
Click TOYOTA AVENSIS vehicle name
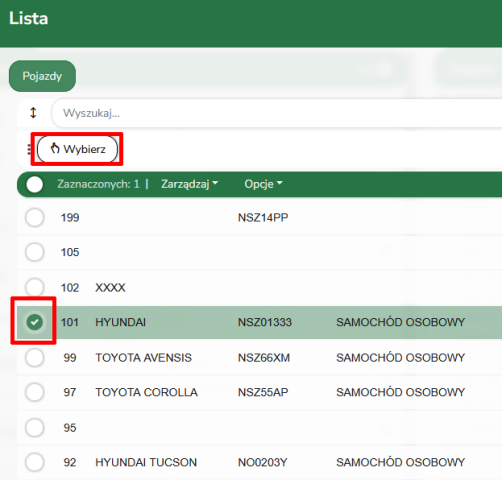[144, 358]
